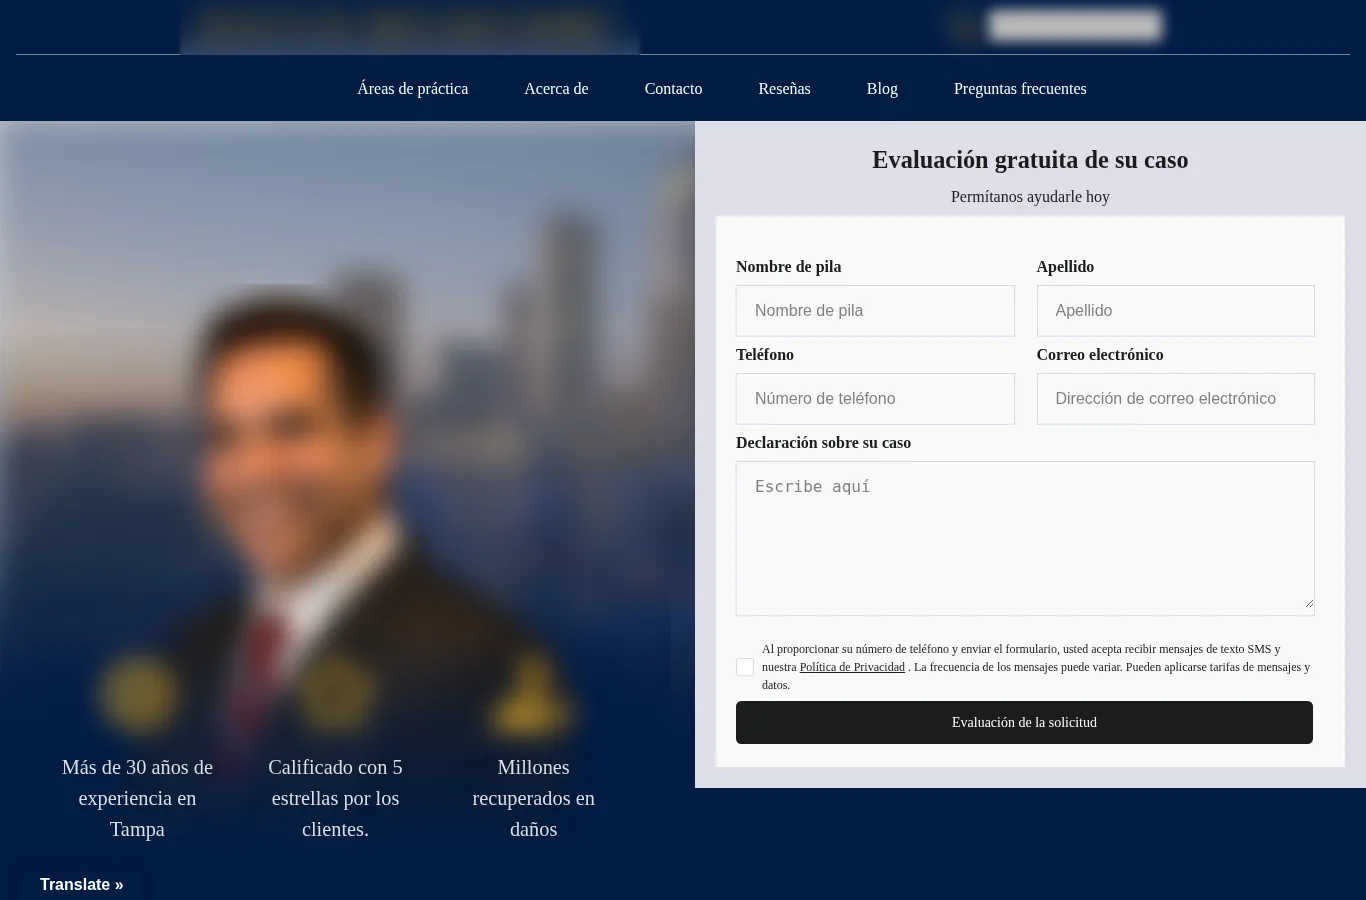The width and height of the screenshot is (1366, 900).
Task: Click the Evaluación gratuita de su caso heading
Action: 1030,160
